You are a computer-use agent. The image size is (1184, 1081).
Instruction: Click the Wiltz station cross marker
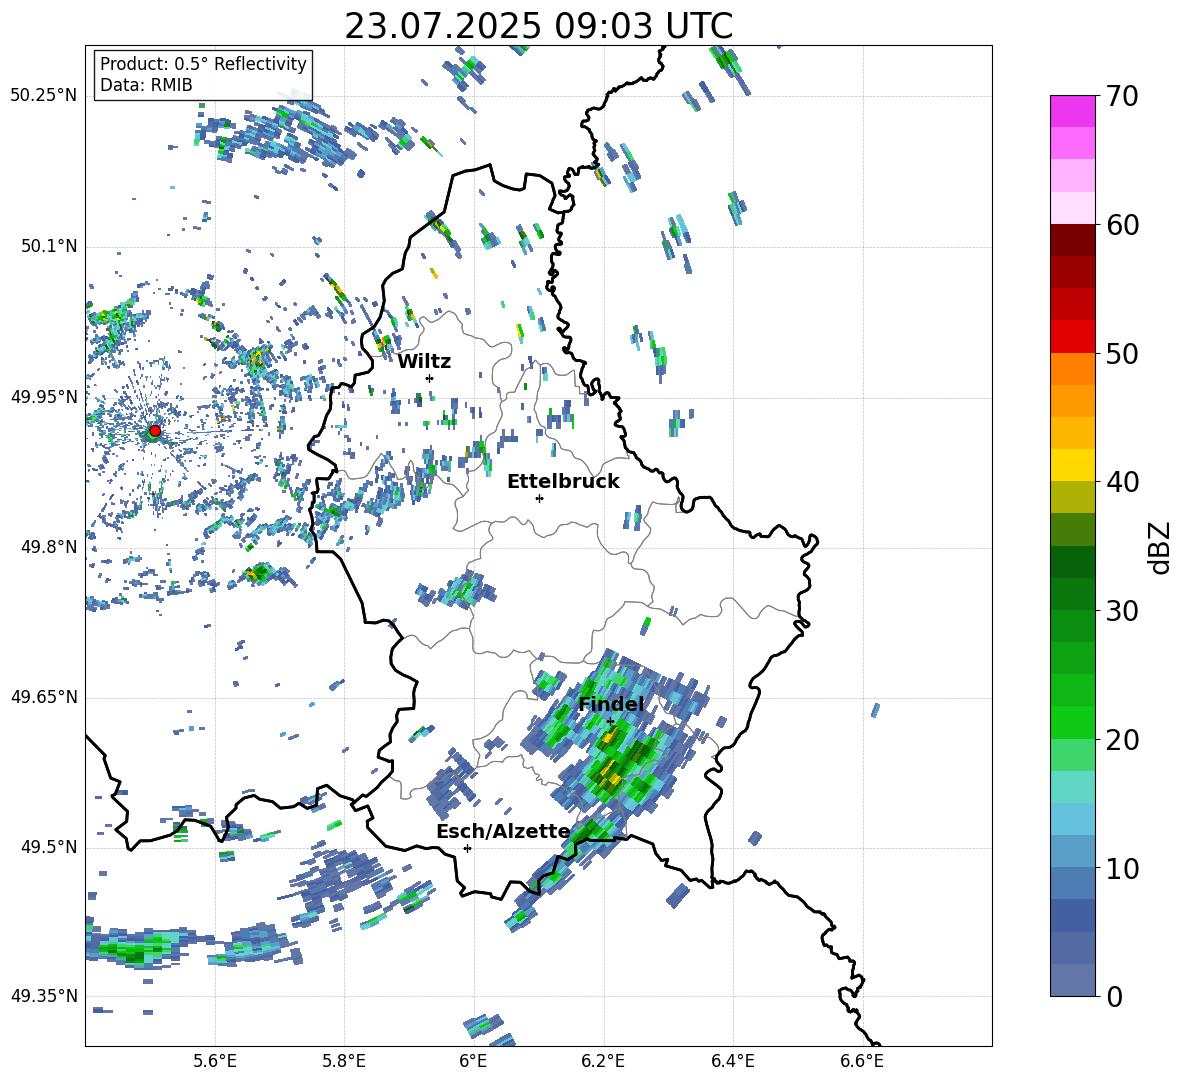click(x=429, y=378)
